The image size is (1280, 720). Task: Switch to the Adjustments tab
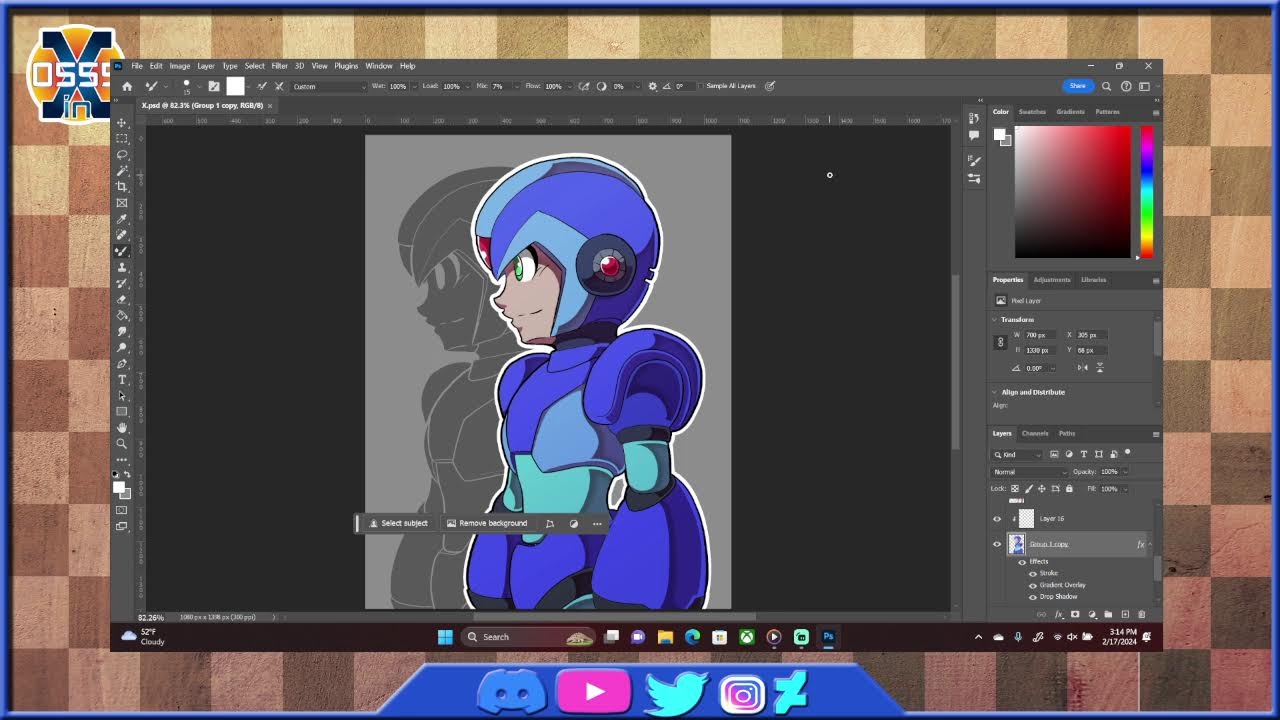click(x=1052, y=280)
